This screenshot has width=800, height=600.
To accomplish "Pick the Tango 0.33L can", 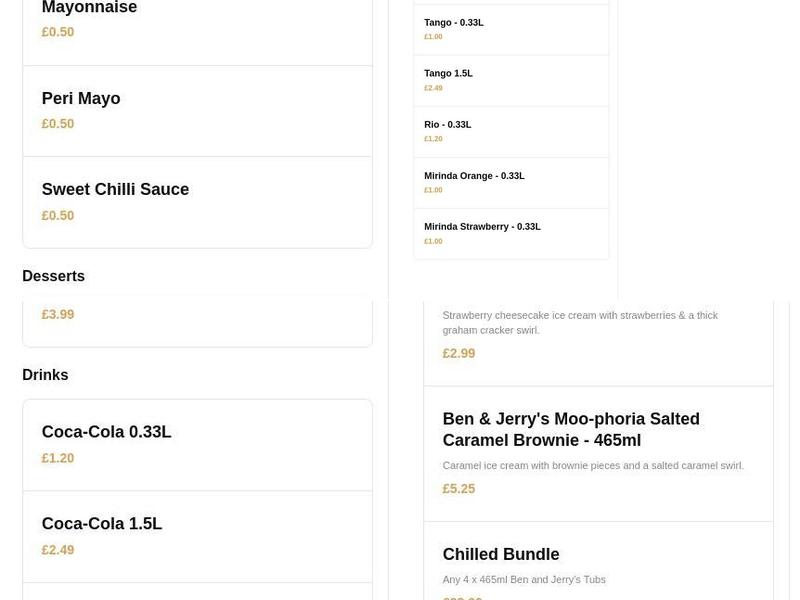I will pos(511,28).
